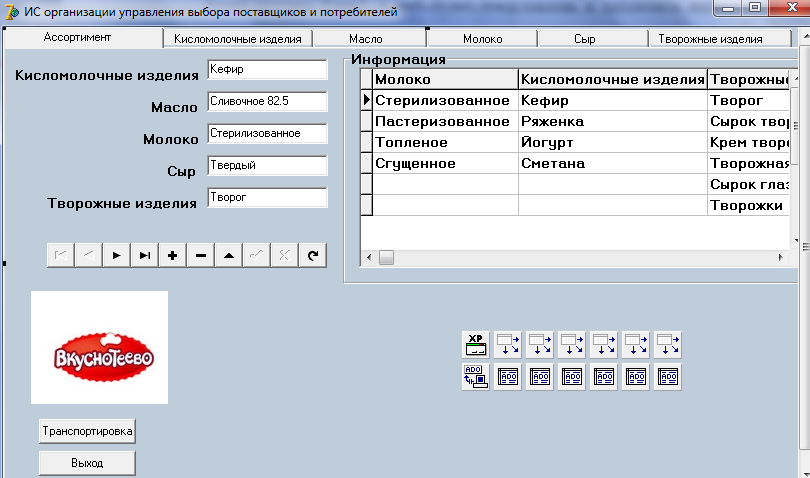Insert new record with plus button

[x=173, y=255]
